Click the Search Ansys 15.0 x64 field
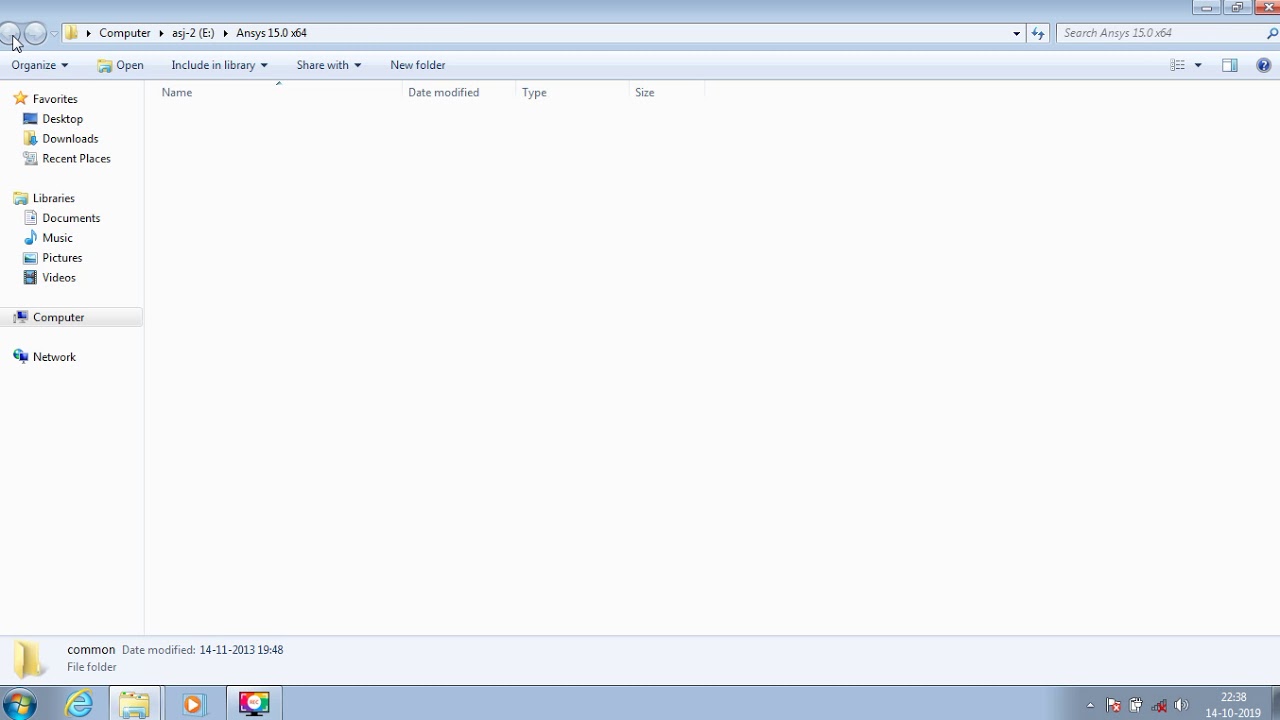The width and height of the screenshot is (1280, 720). coord(1160,33)
